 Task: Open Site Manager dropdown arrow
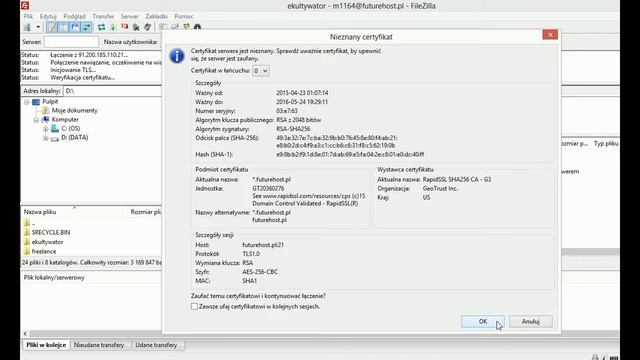click(x=38, y=27)
